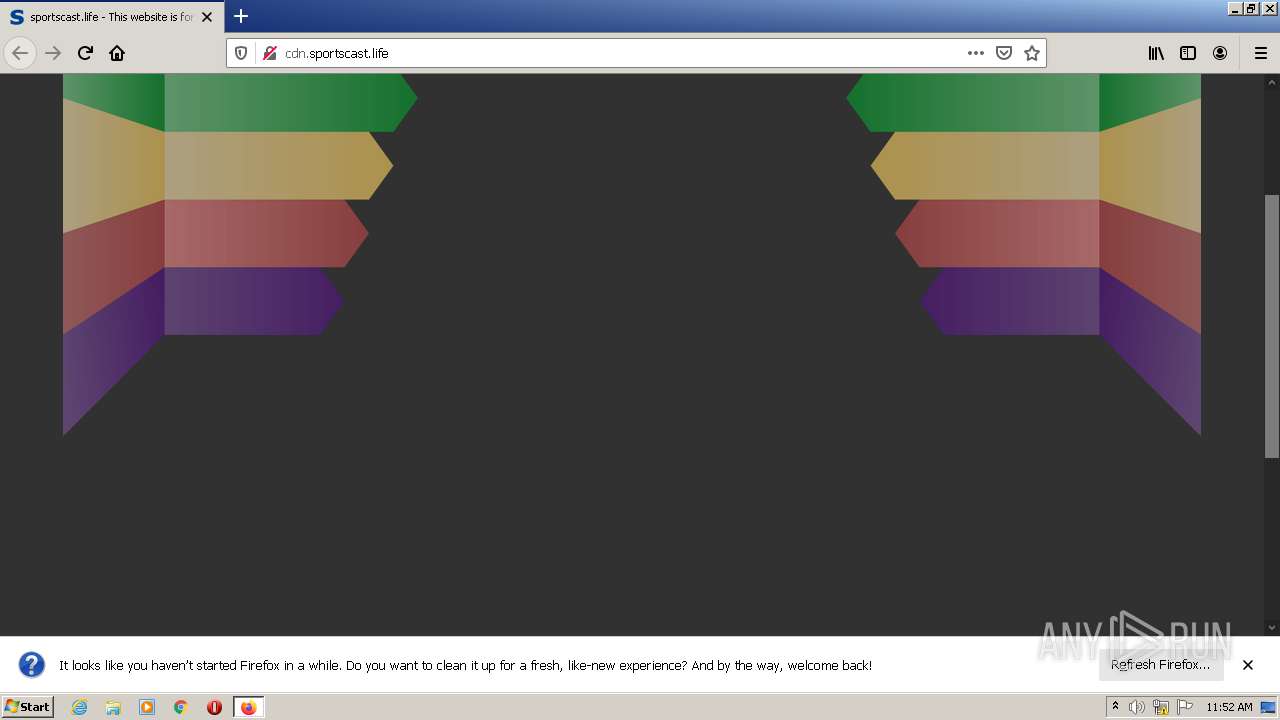Select the sportscast.life tab

click(x=111, y=17)
